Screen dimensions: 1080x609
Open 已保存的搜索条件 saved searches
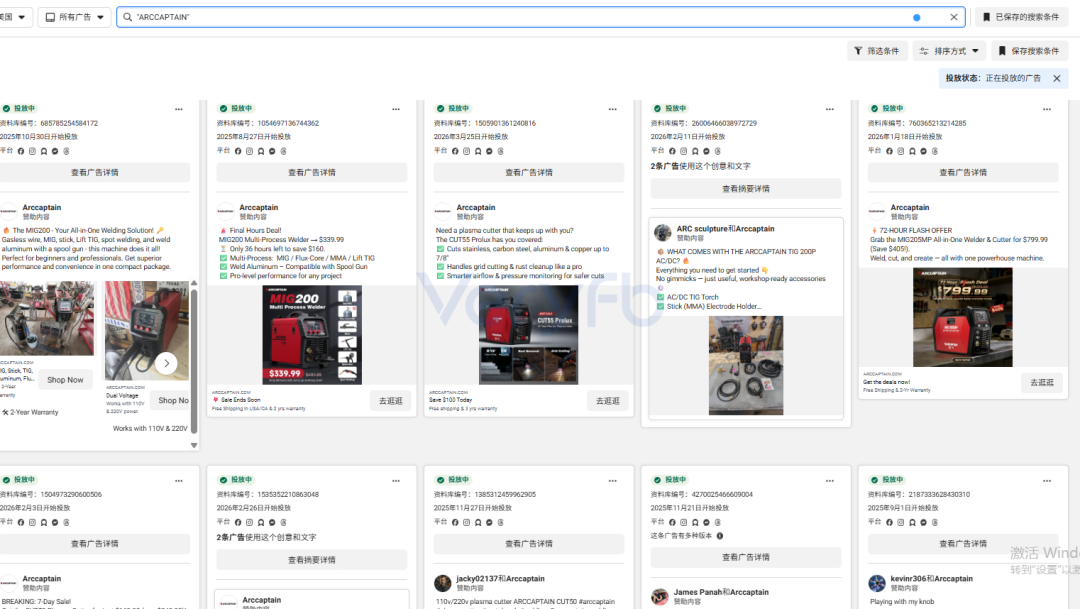click(x=1021, y=17)
